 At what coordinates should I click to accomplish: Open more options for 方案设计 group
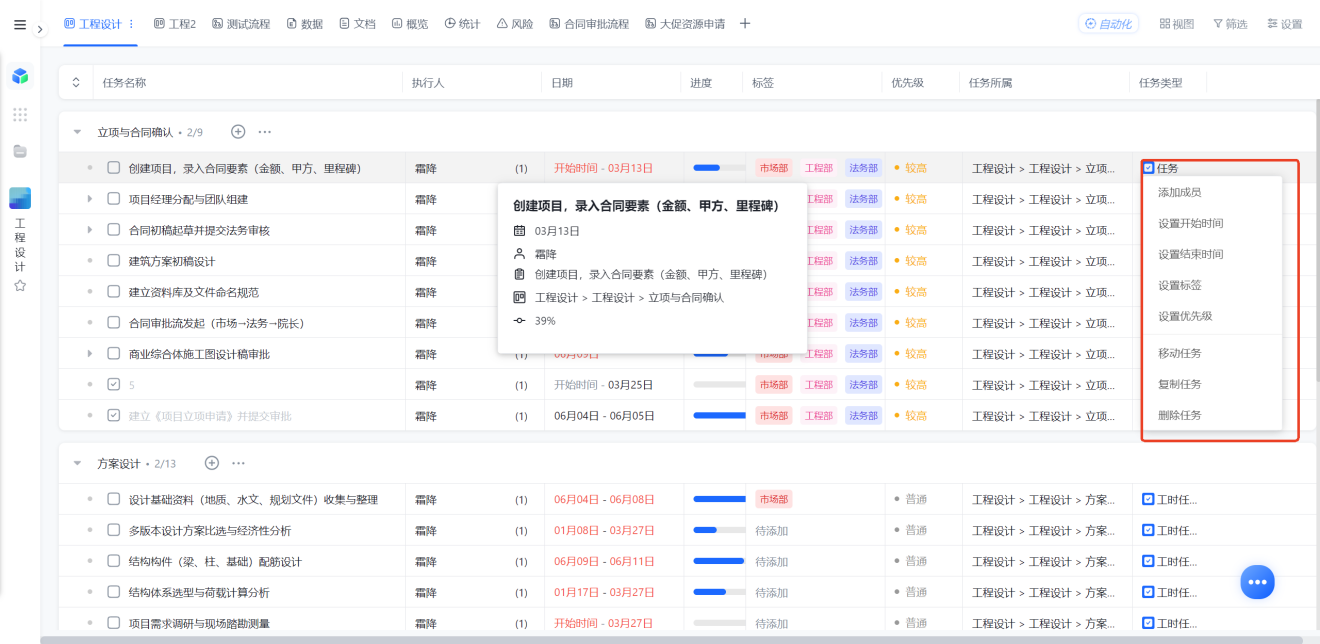coord(239,462)
